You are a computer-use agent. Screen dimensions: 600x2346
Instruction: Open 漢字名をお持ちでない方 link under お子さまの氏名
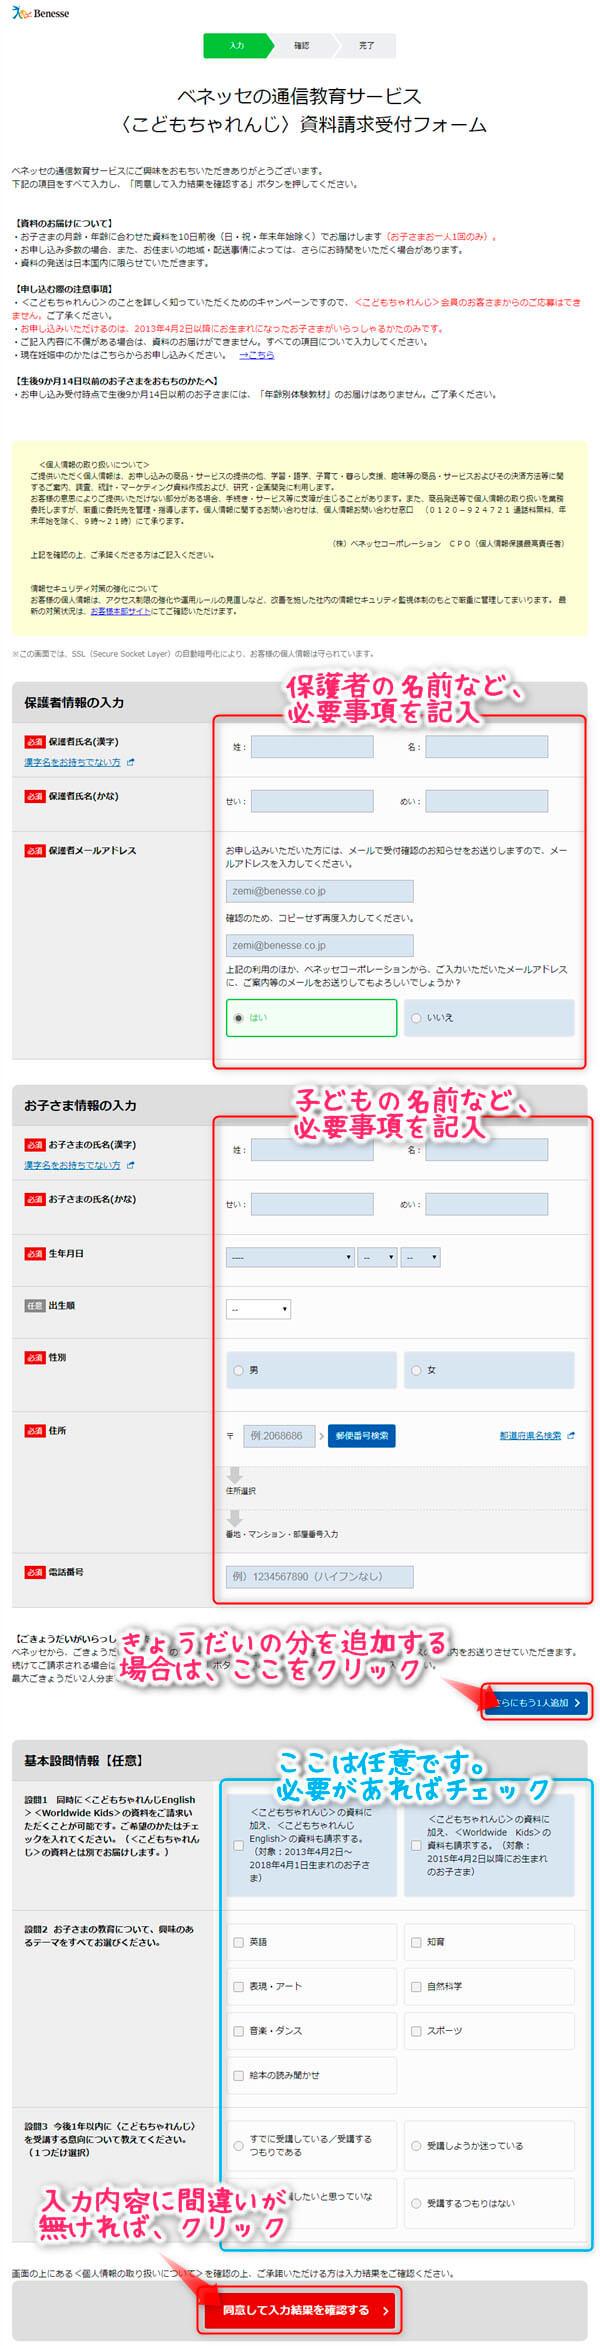72,1165
